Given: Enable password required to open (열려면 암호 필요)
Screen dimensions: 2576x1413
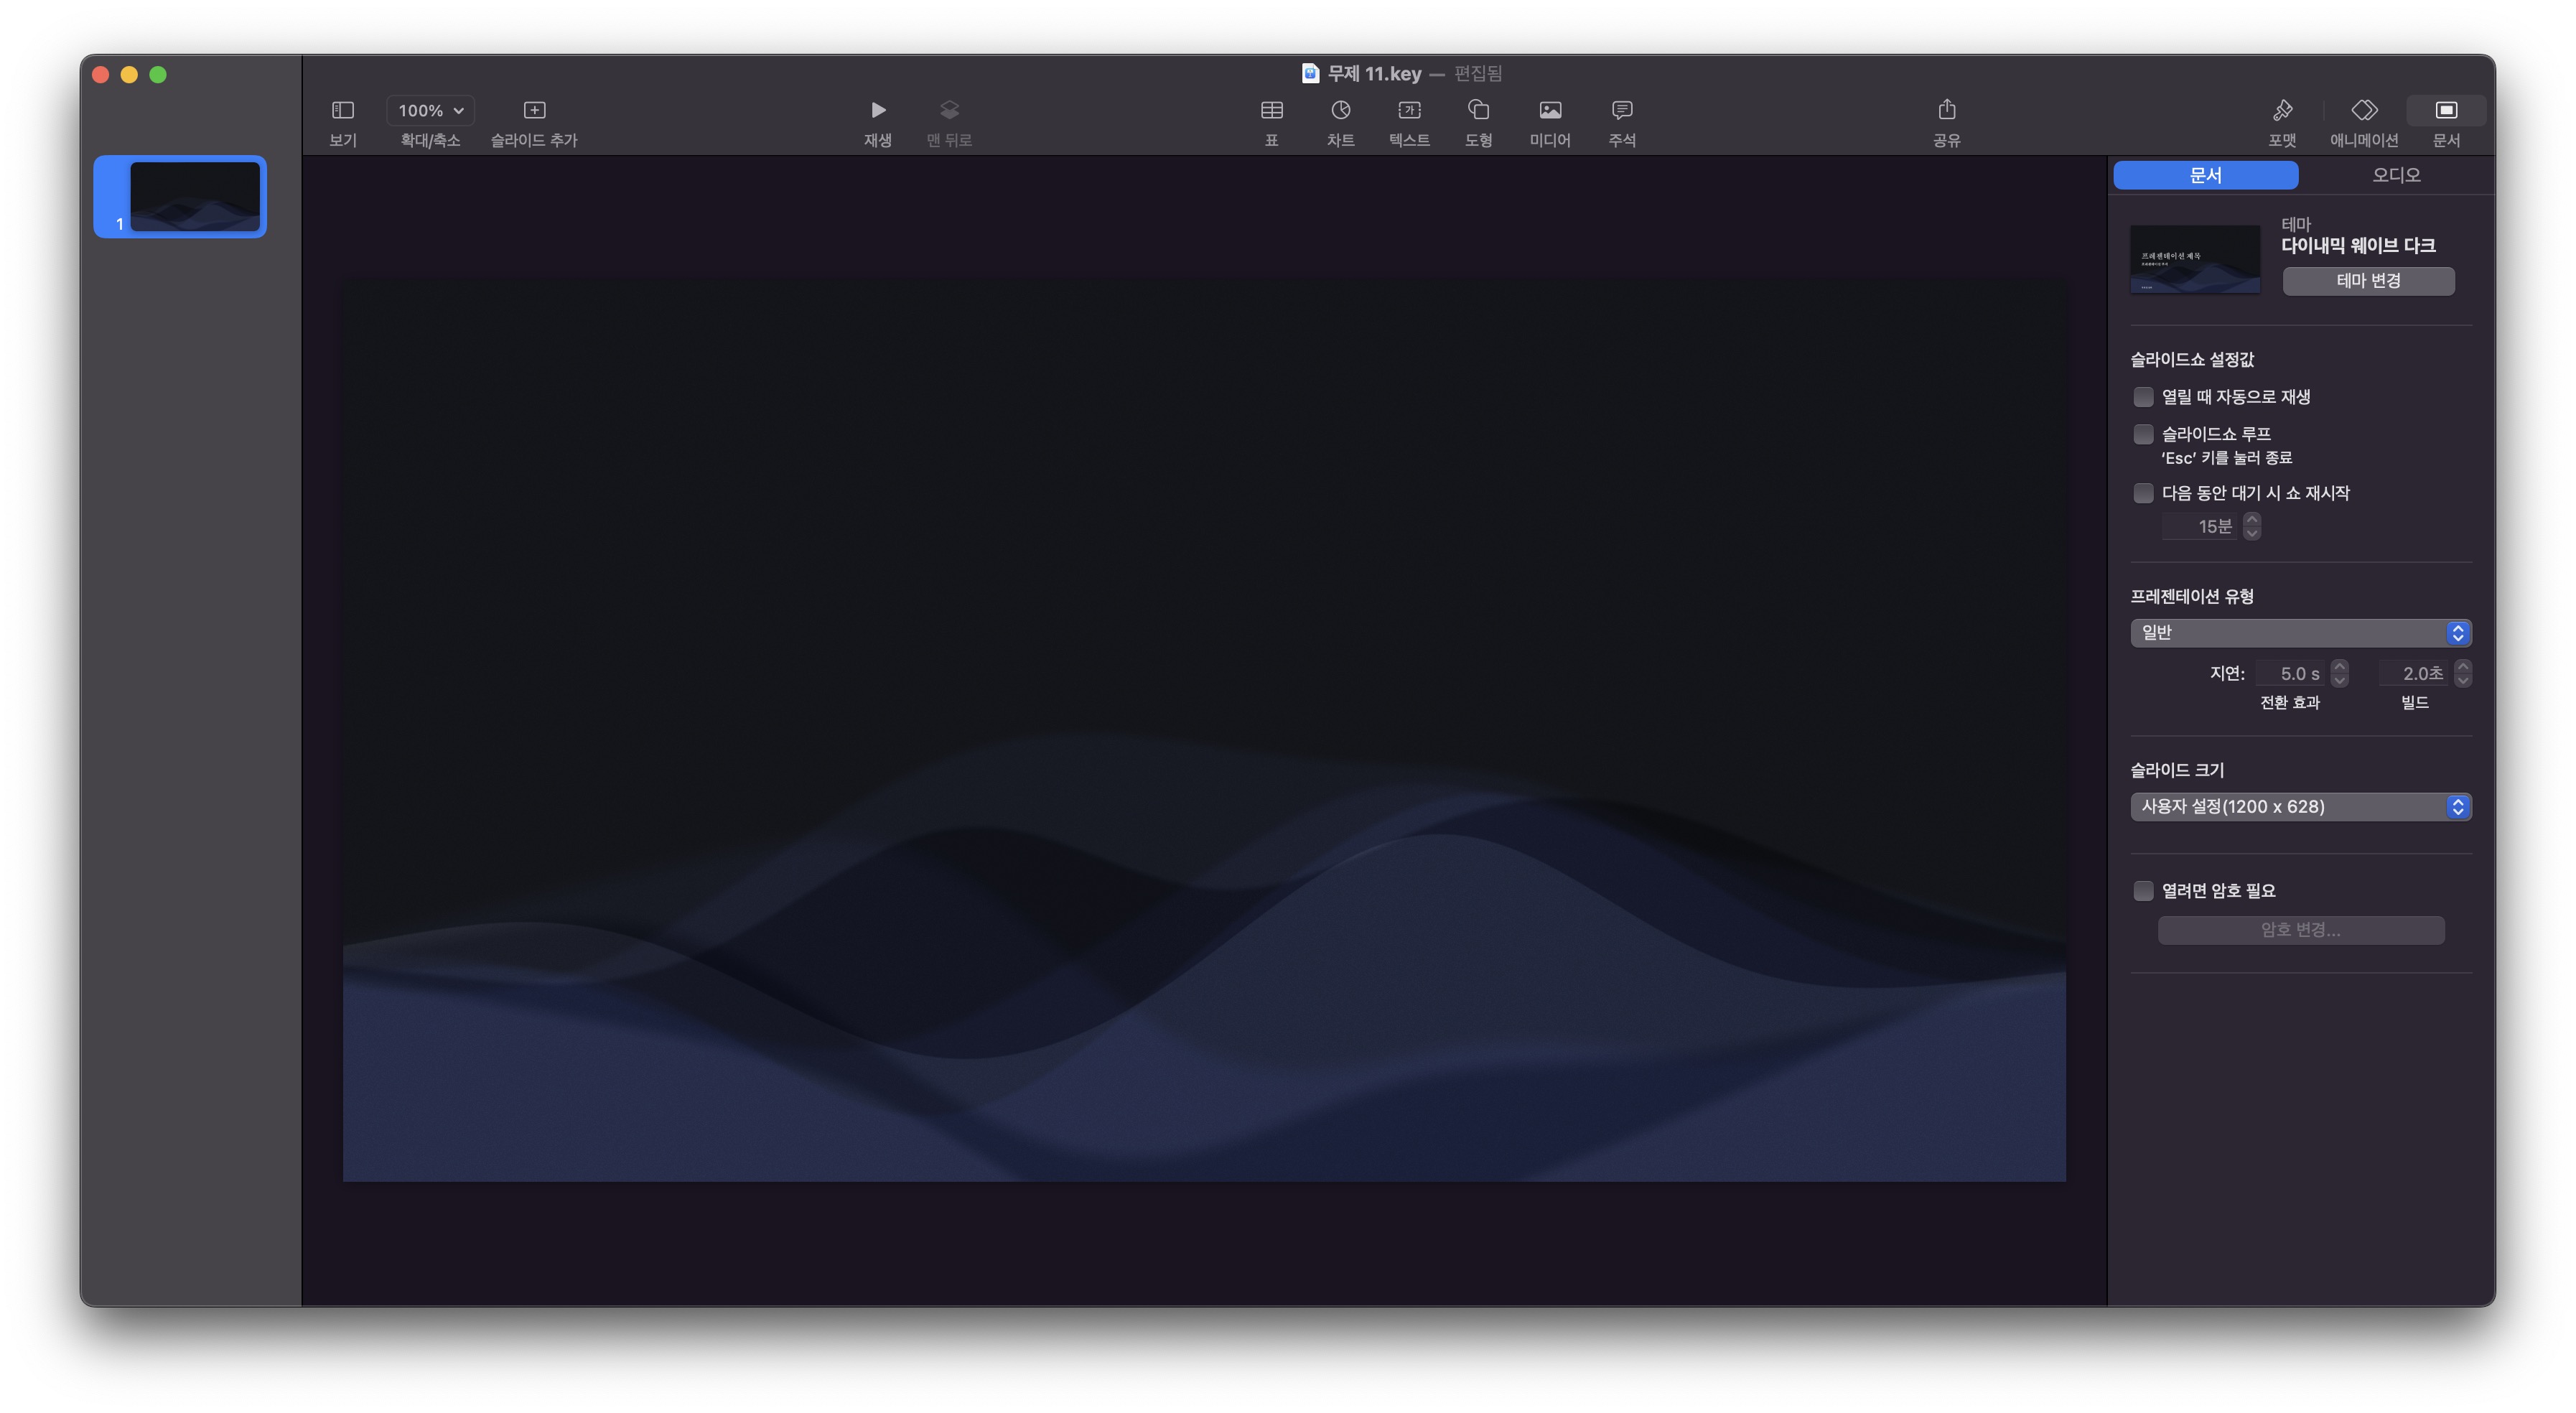Looking at the screenshot, I should pyautogui.click(x=2143, y=891).
